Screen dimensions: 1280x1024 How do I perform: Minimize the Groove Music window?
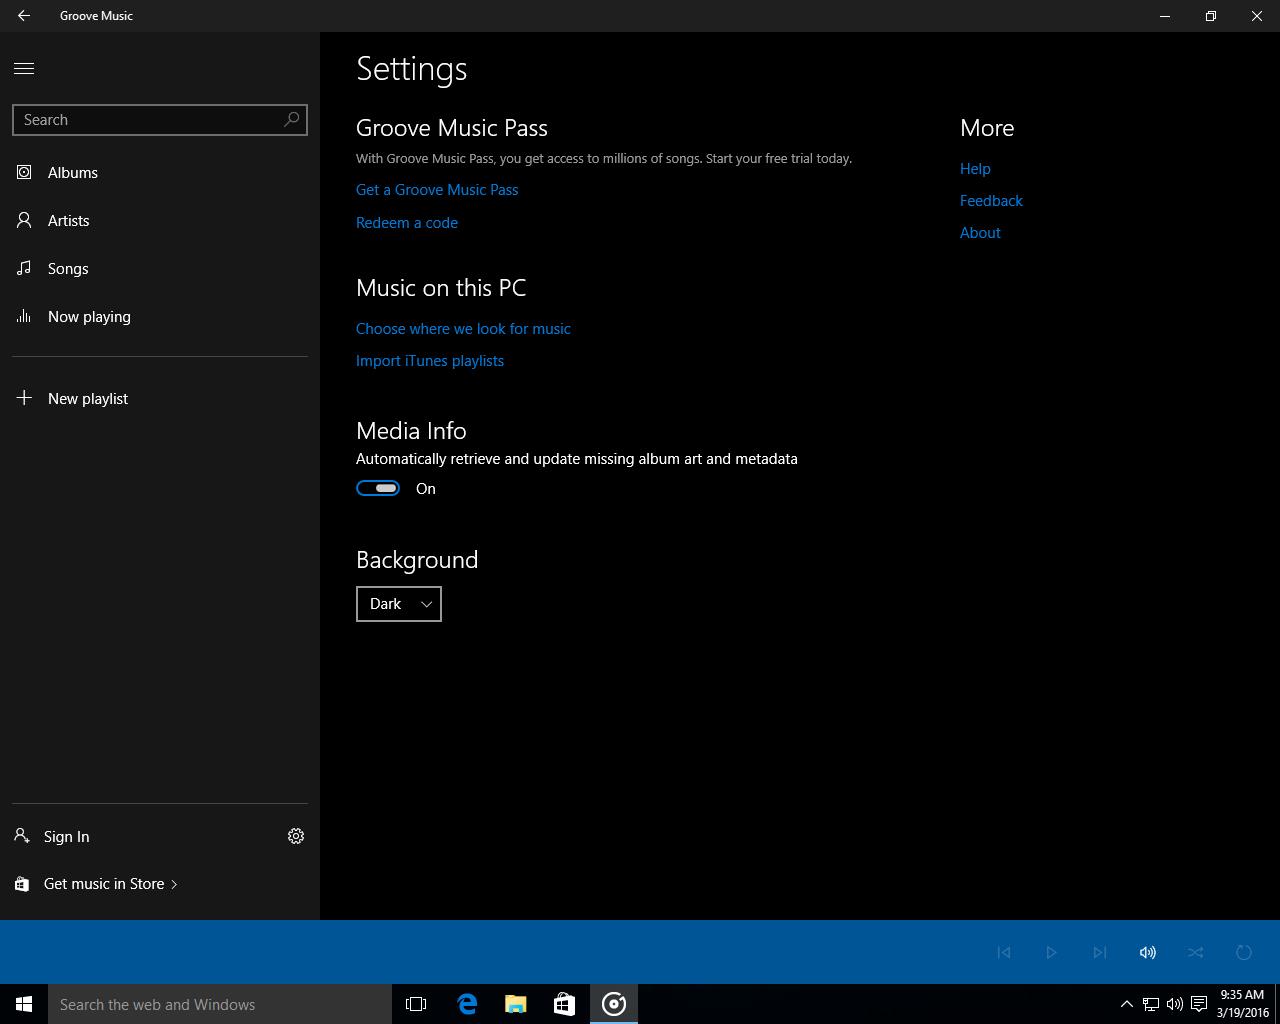[x=1165, y=16]
